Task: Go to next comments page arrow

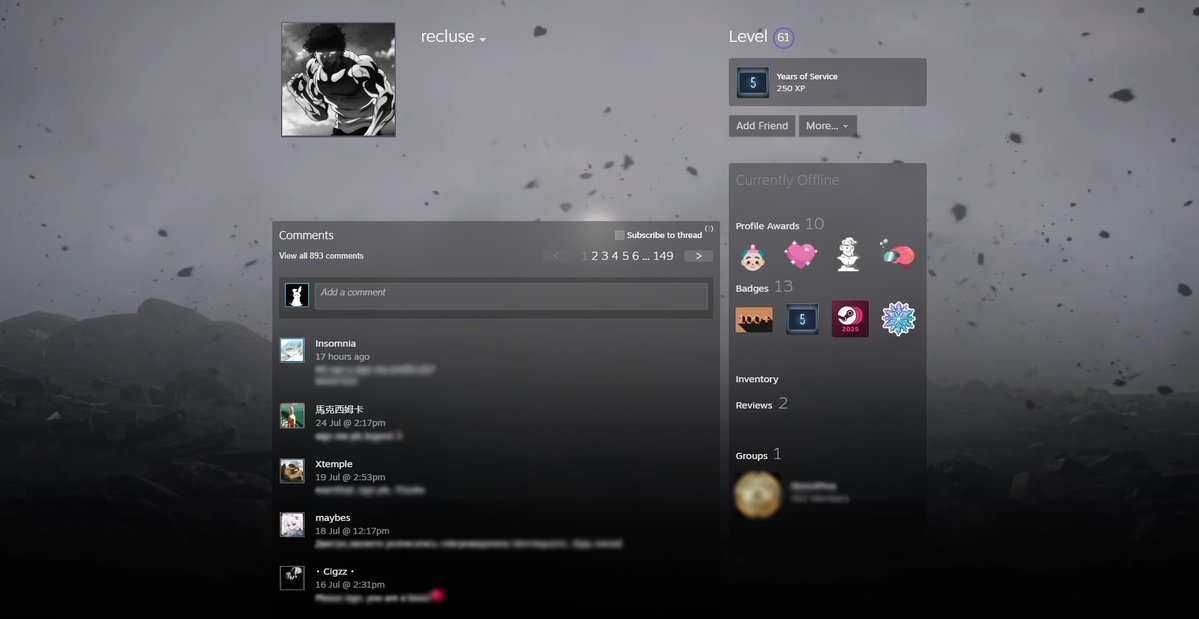Action: pyautogui.click(x=698, y=256)
